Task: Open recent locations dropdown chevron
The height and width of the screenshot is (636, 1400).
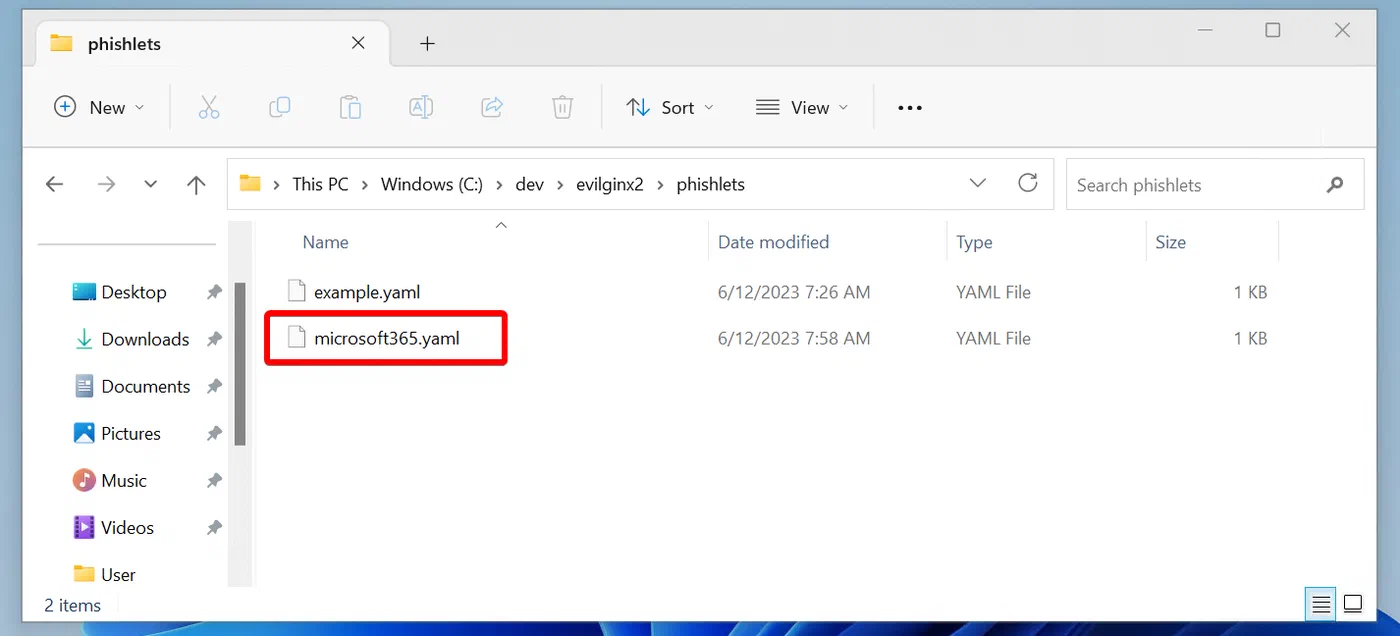Action: [x=151, y=184]
